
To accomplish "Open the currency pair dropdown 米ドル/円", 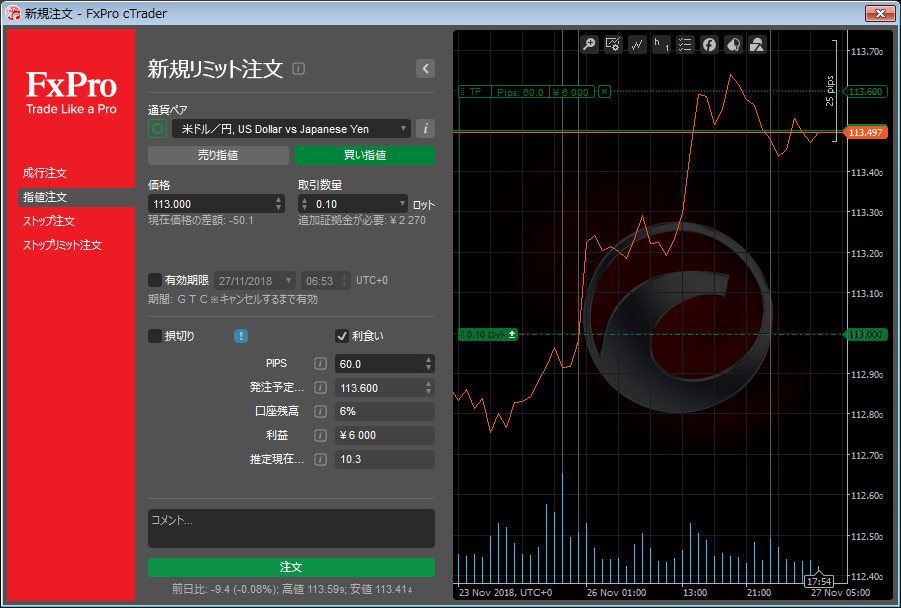I will point(291,129).
